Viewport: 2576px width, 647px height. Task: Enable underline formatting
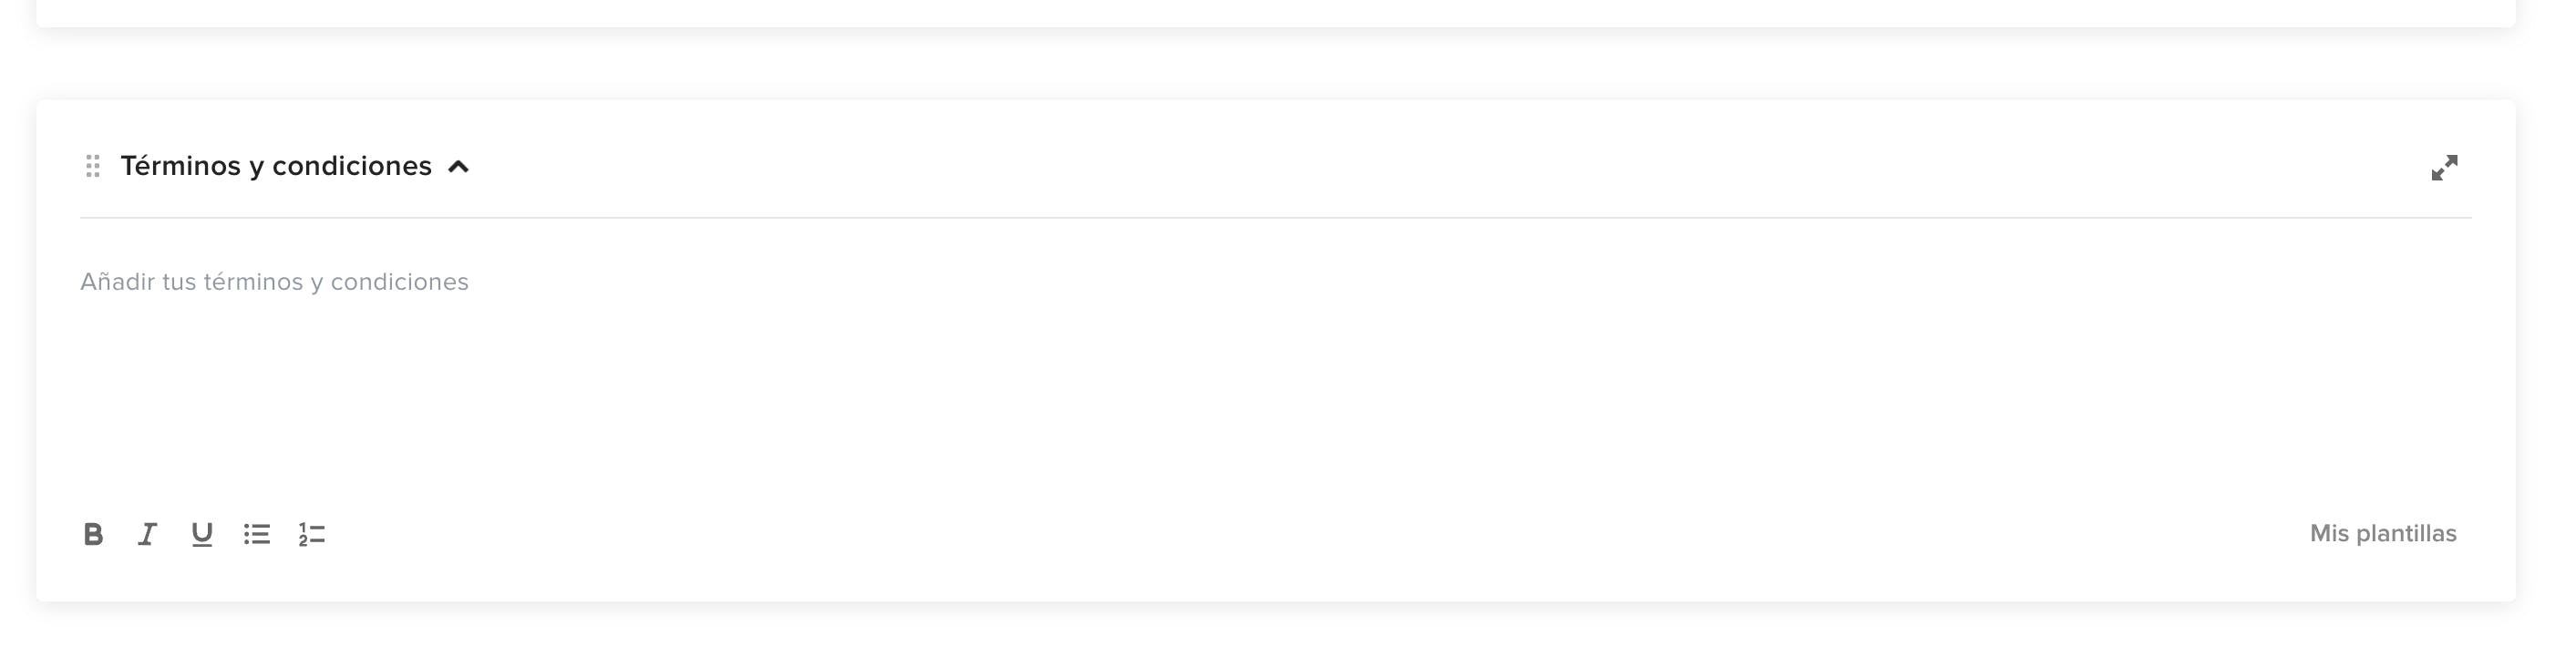tap(202, 535)
